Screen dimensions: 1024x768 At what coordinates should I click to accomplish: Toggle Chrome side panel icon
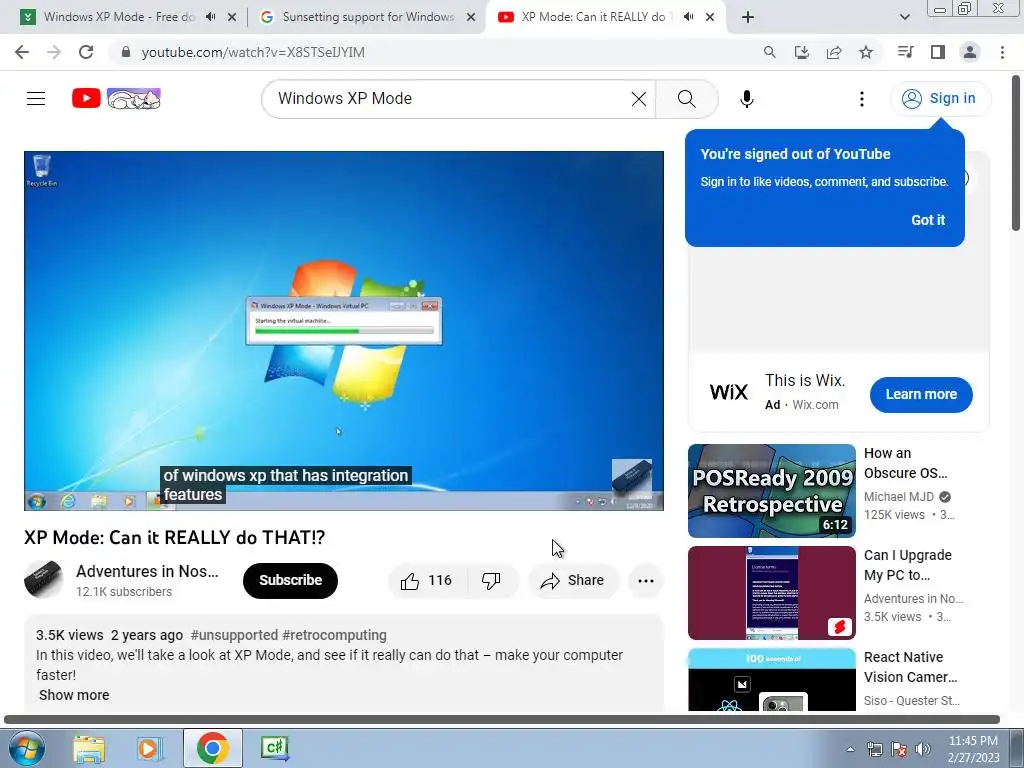pyautogui.click(x=938, y=52)
